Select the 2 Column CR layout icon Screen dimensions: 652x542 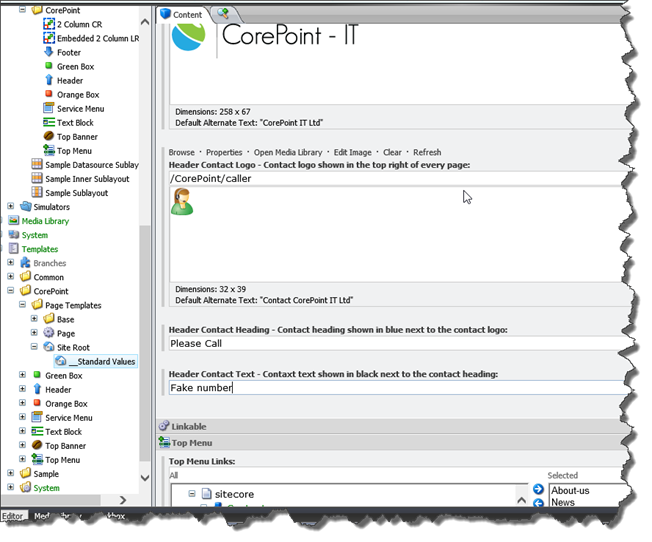(49, 24)
